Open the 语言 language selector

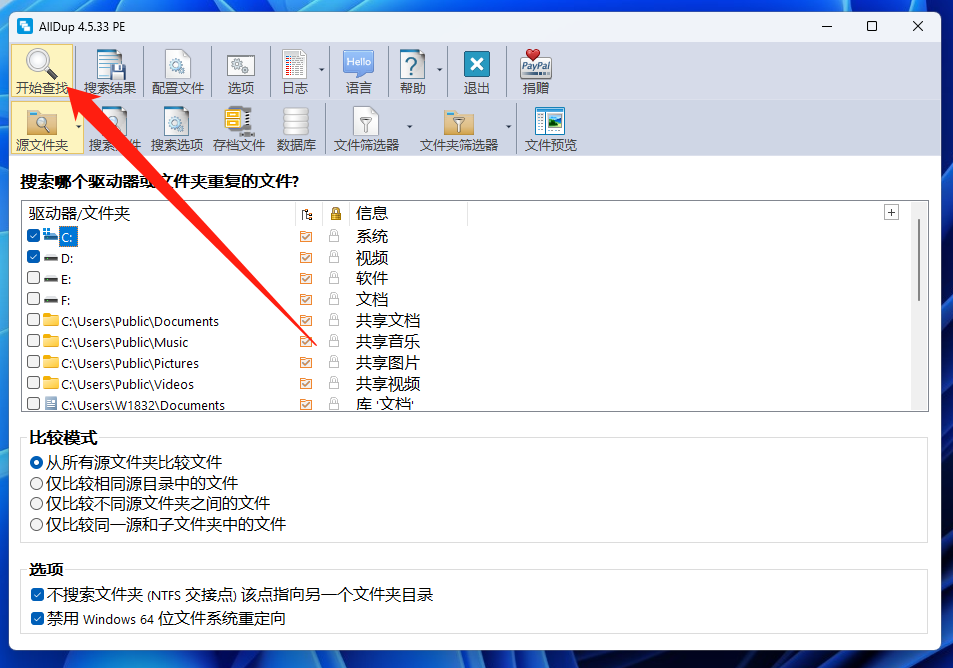click(359, 72)
